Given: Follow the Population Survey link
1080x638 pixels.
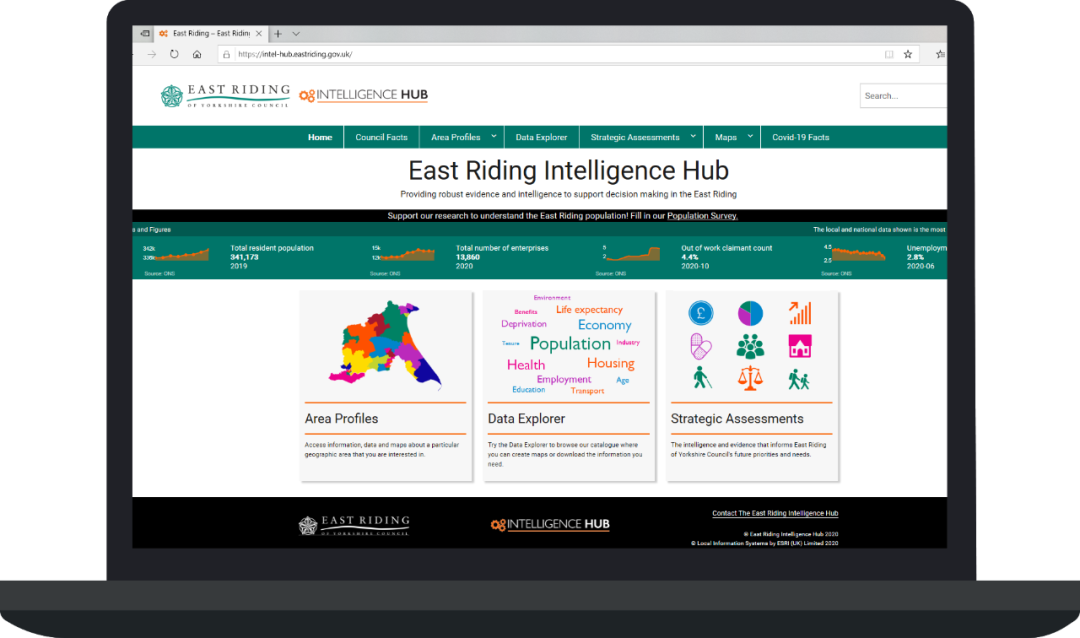Looking at the screenshot, I should [x=702, y=216].
